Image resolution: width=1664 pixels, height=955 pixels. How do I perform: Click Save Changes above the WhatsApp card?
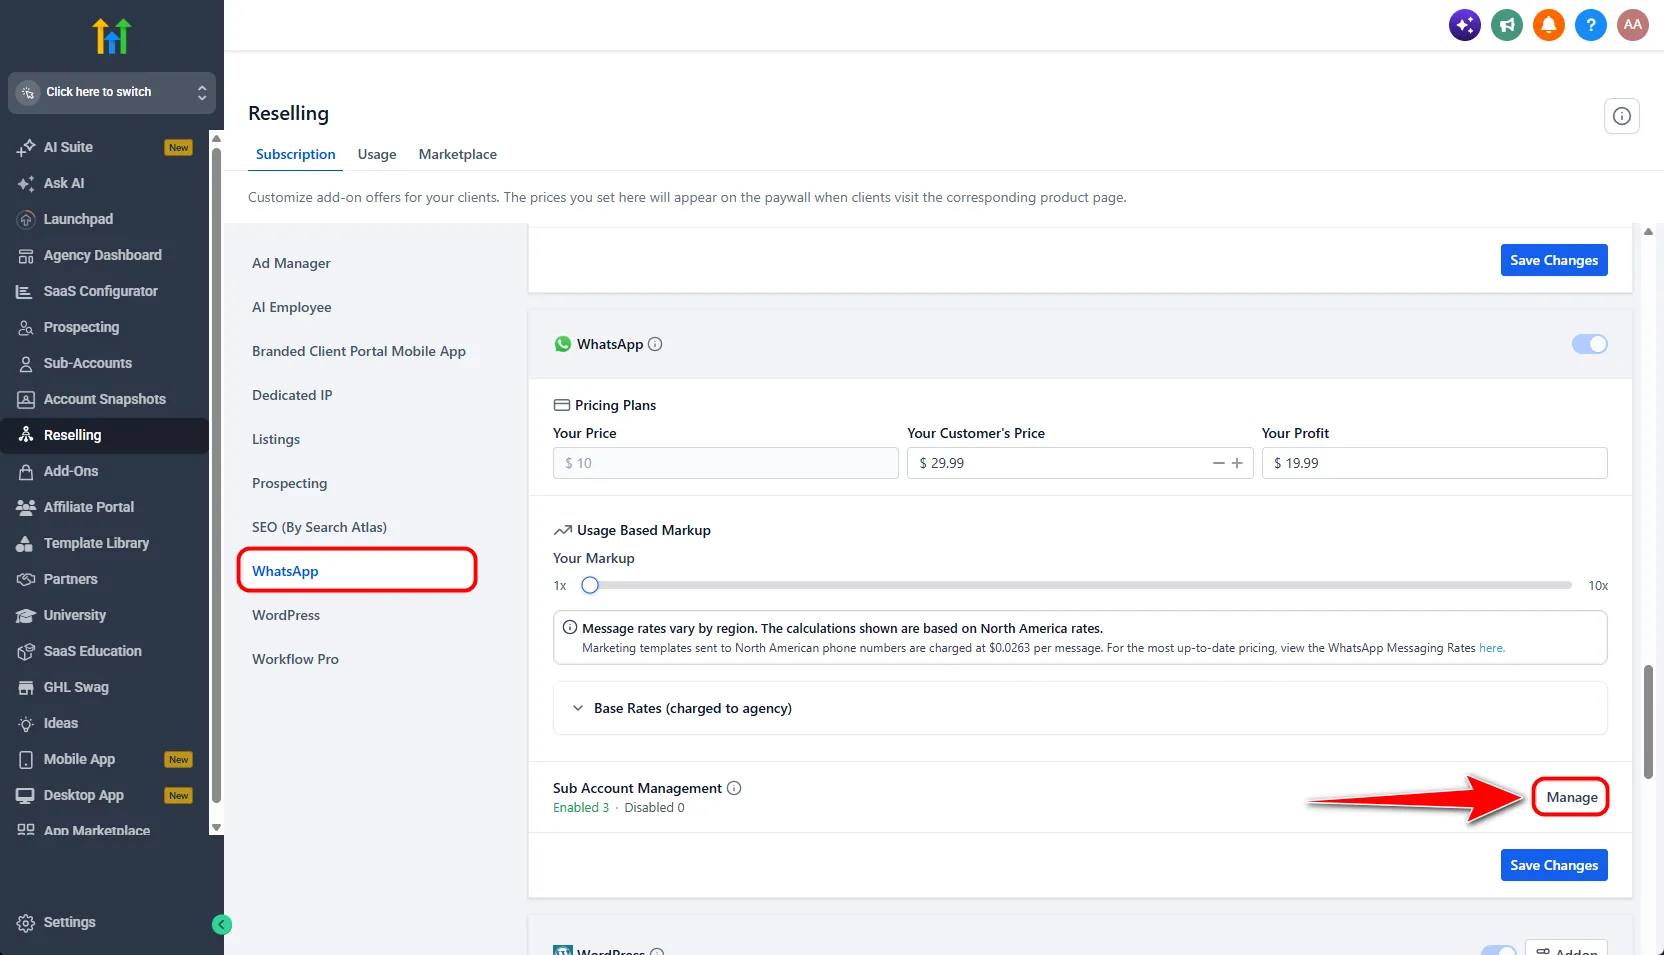(x=1554, y=260)
